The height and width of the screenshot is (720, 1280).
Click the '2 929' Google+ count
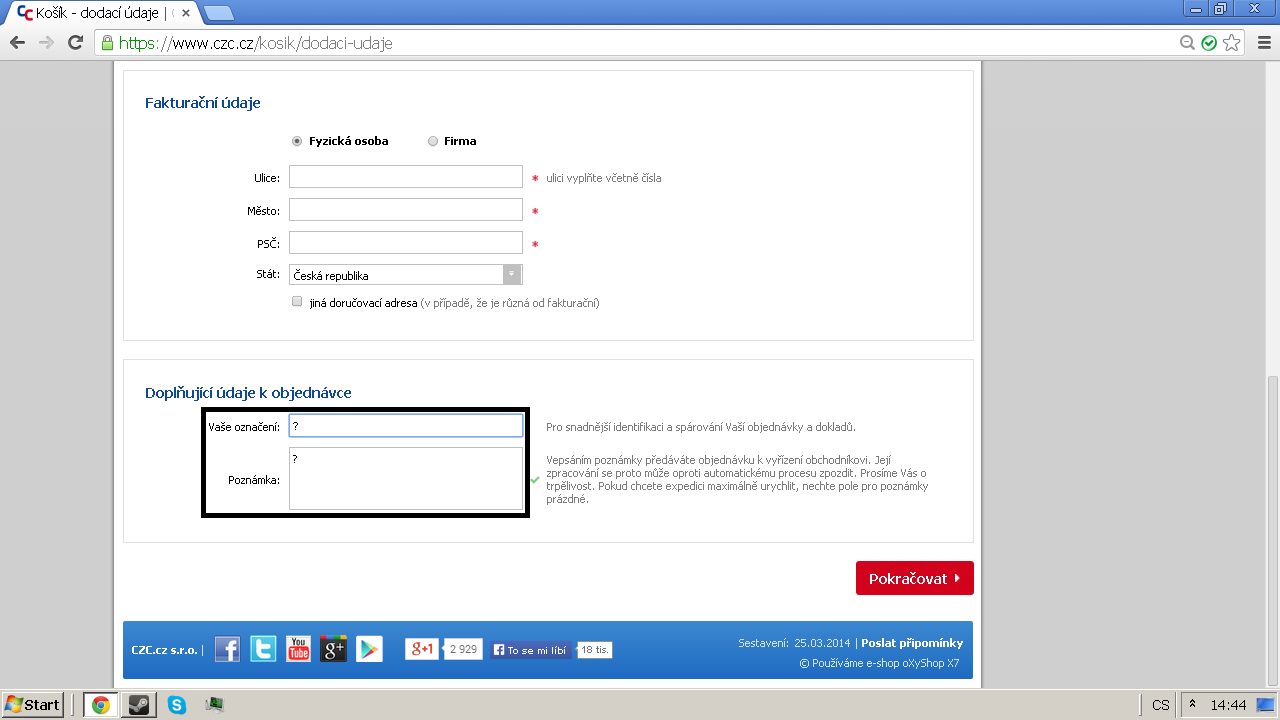point(463,649)
